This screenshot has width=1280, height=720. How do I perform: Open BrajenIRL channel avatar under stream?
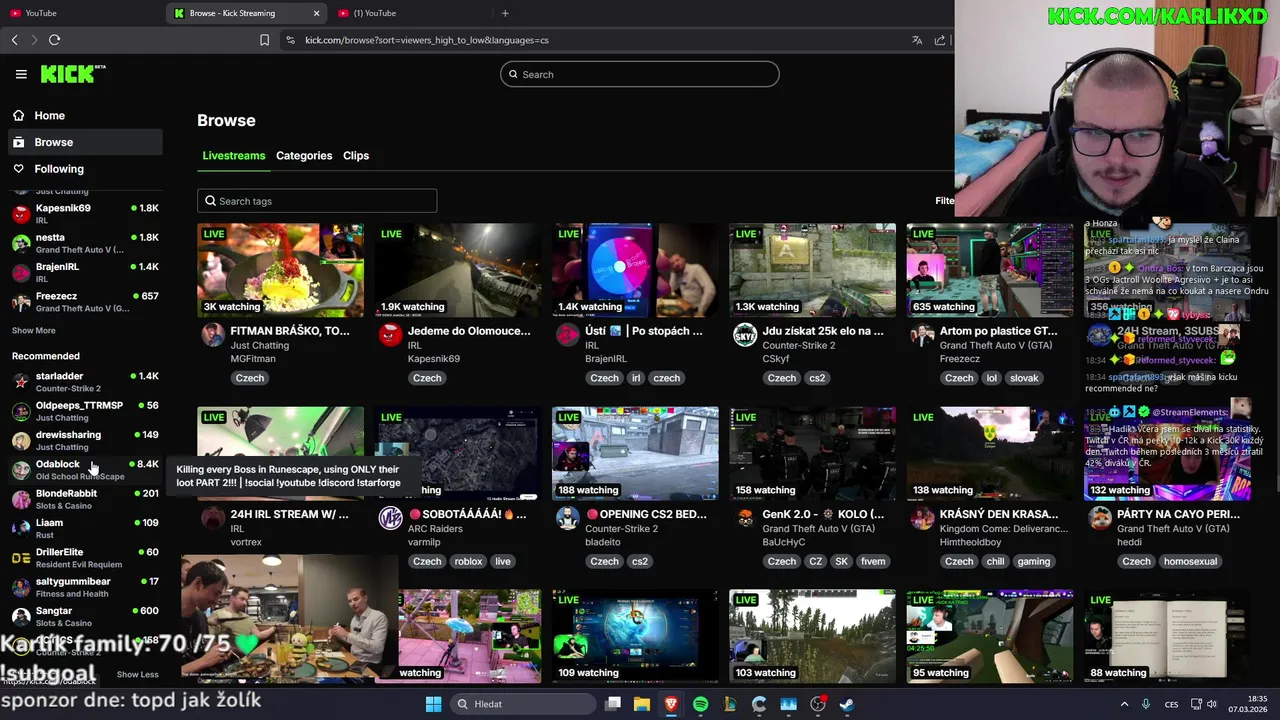point(567,335)
